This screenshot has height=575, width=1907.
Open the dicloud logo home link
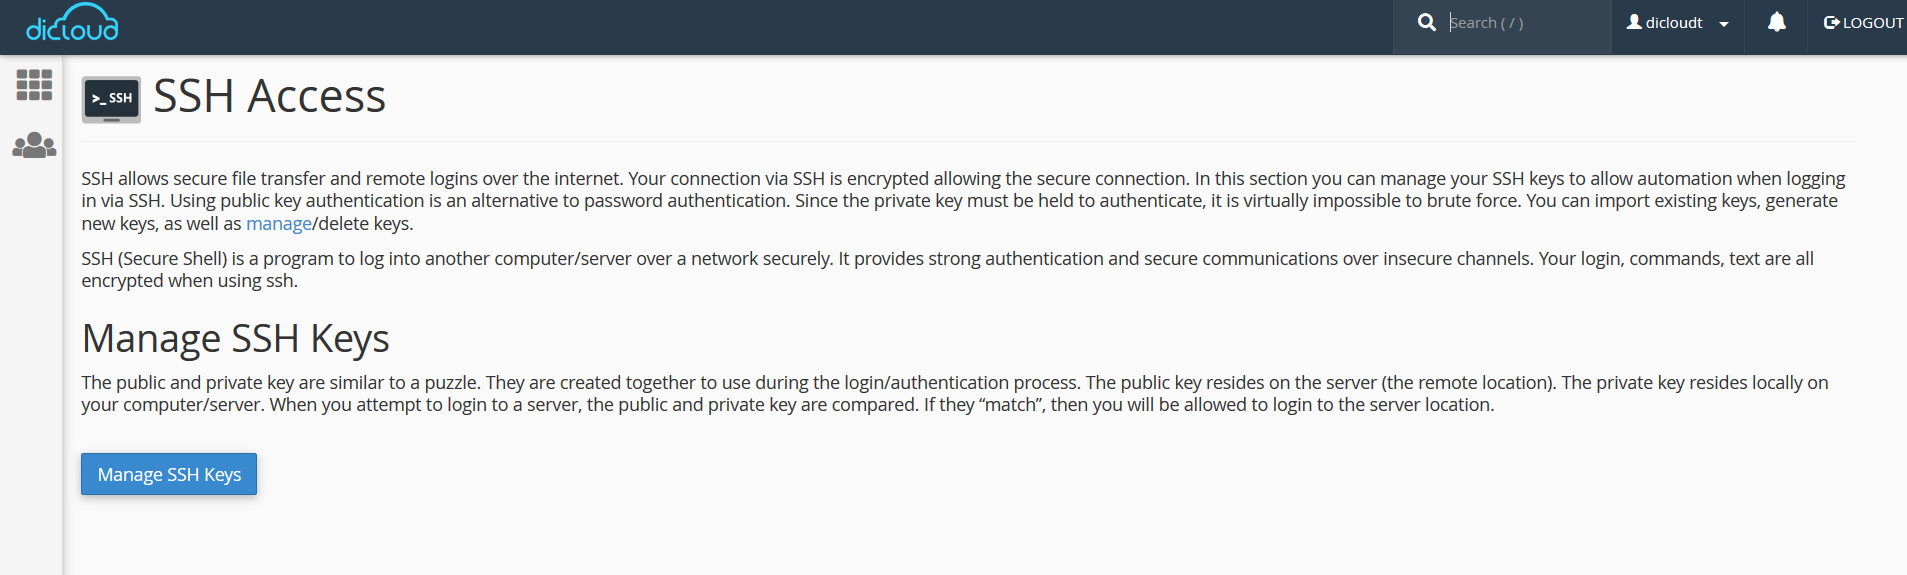click(72, 24)
